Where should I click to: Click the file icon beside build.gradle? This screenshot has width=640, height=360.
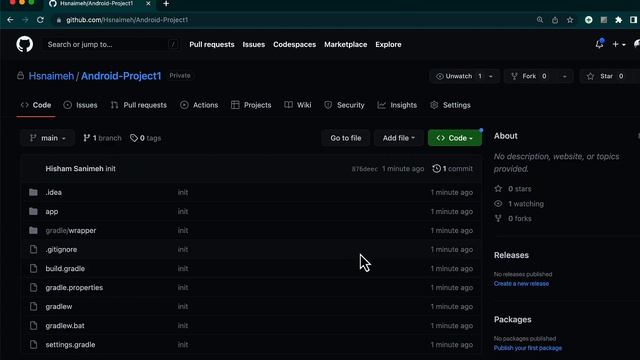(x=33, y=268)
